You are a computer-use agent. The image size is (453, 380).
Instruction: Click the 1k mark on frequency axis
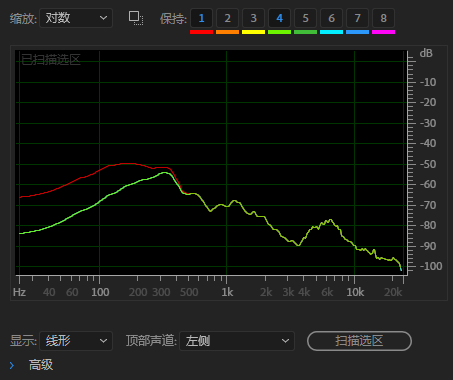point(227,292)
